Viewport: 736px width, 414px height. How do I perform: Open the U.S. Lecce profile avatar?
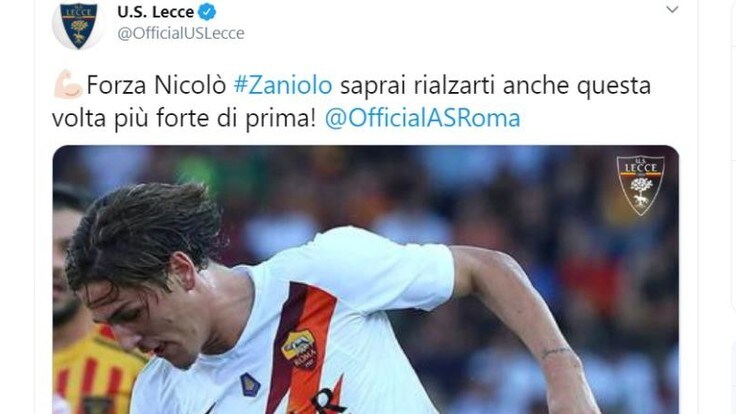pos(78,25)
